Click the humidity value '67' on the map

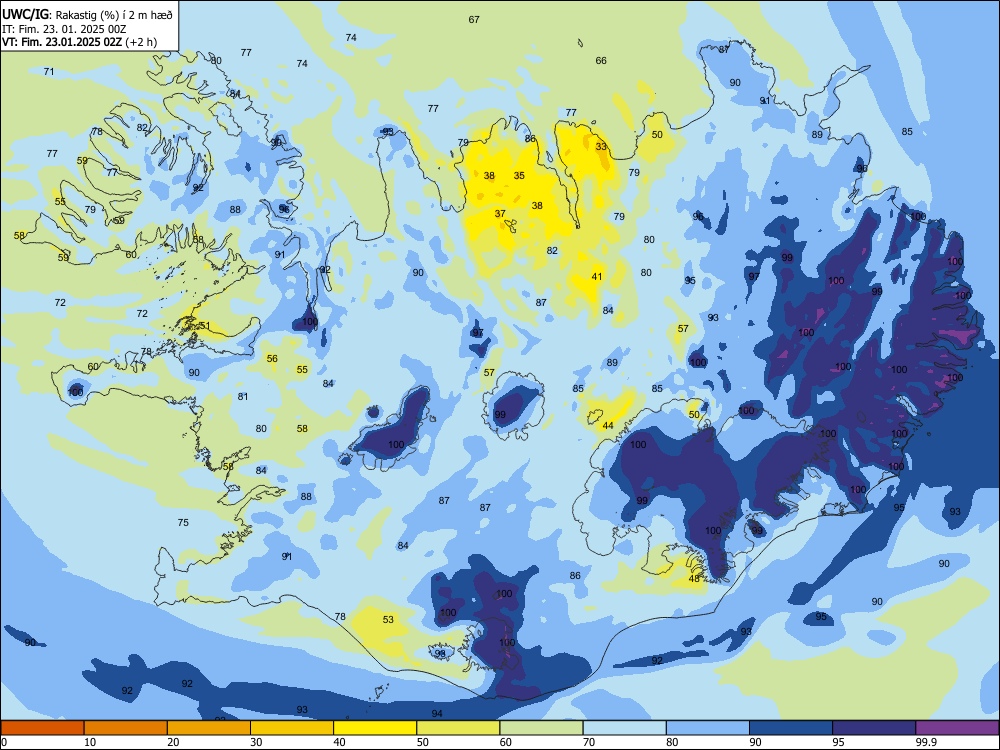[x=474, y=20]
